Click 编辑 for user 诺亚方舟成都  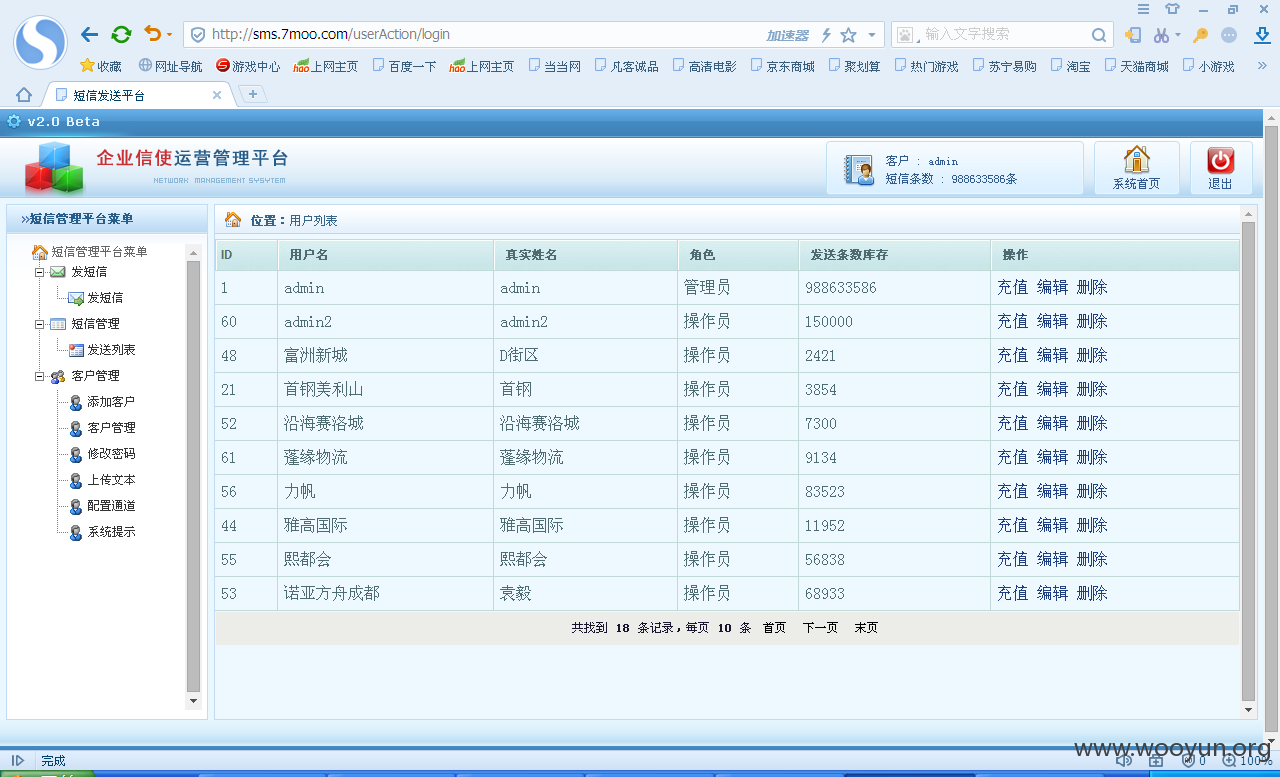point(1052,593)
